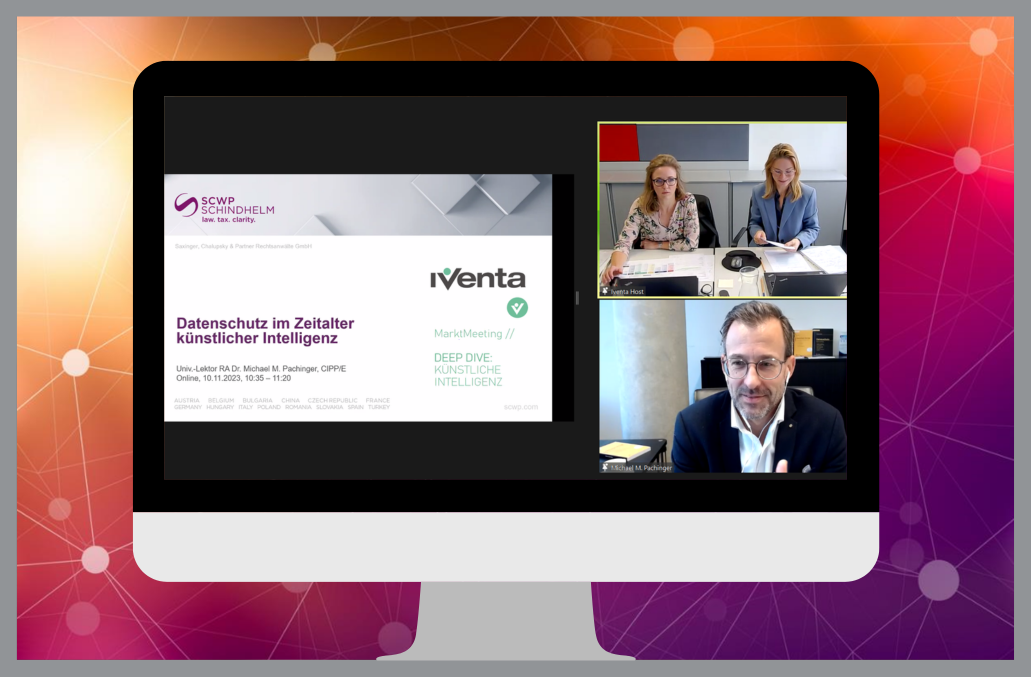This screenshot has width=1031, height=677.
Task: Click the green checkmark badge under Iventa logo
Action: (x=517, y=308)
